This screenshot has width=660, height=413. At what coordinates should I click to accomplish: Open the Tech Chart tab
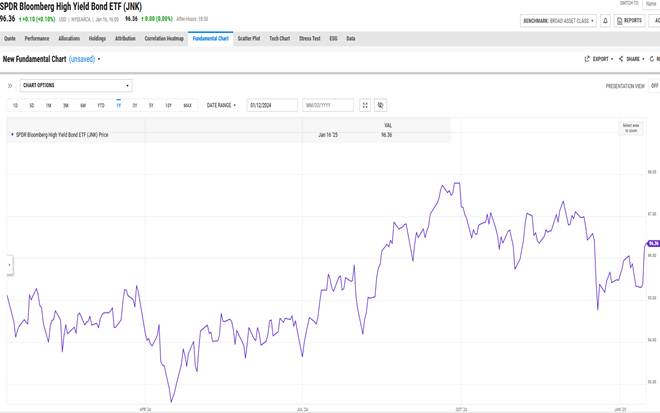coord(279,38)
